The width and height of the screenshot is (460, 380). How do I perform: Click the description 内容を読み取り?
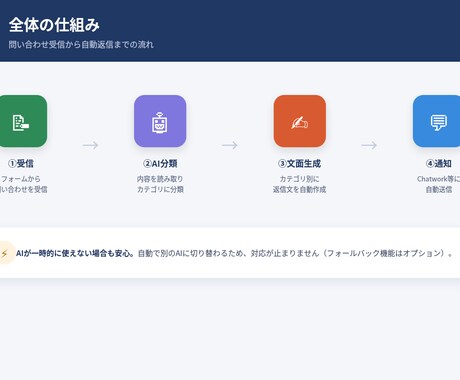pyautogui.click(x=160, y=179)
